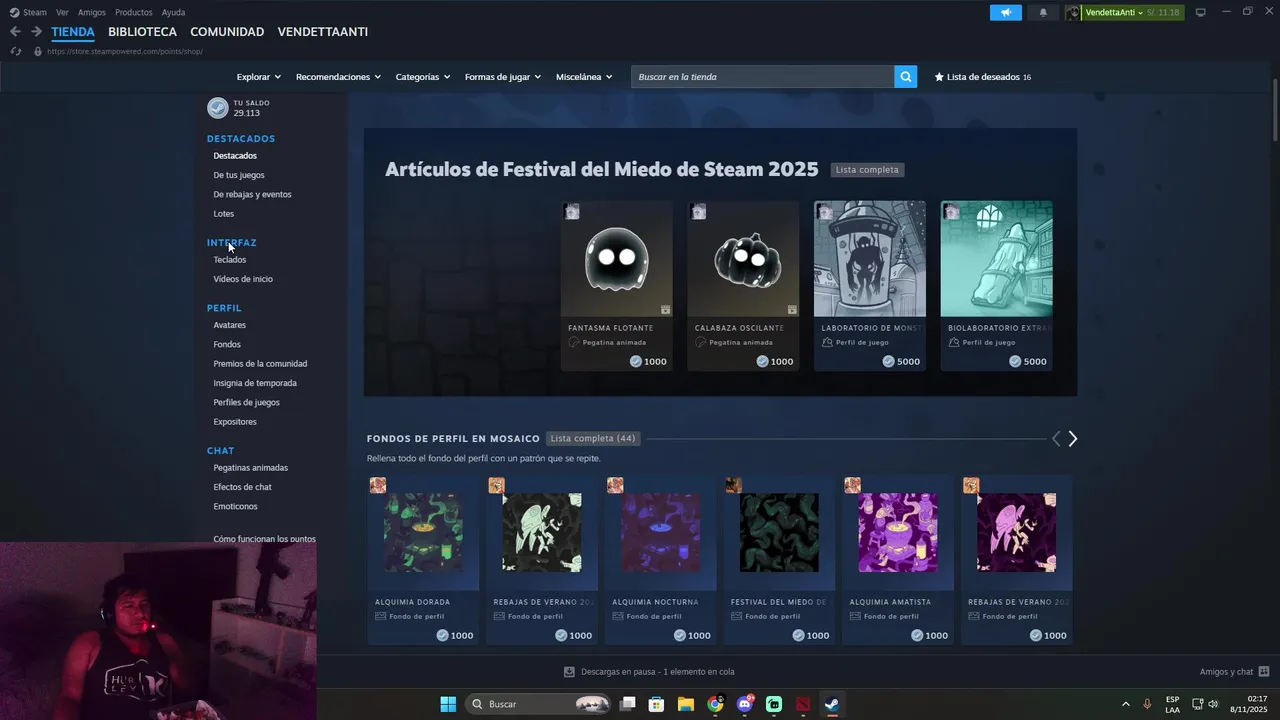Viewport: 1280px width, 720px height.
Task: Open Big Picture mode monitor icon
Action: point(1201,12)
